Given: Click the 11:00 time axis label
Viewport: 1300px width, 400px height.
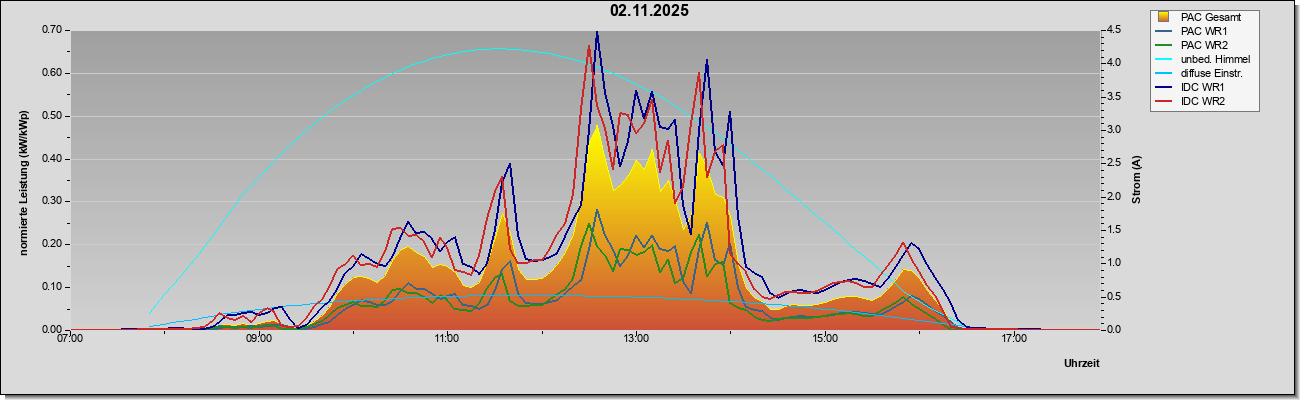Looking at the screenshot, I should [x=447, y=340].
